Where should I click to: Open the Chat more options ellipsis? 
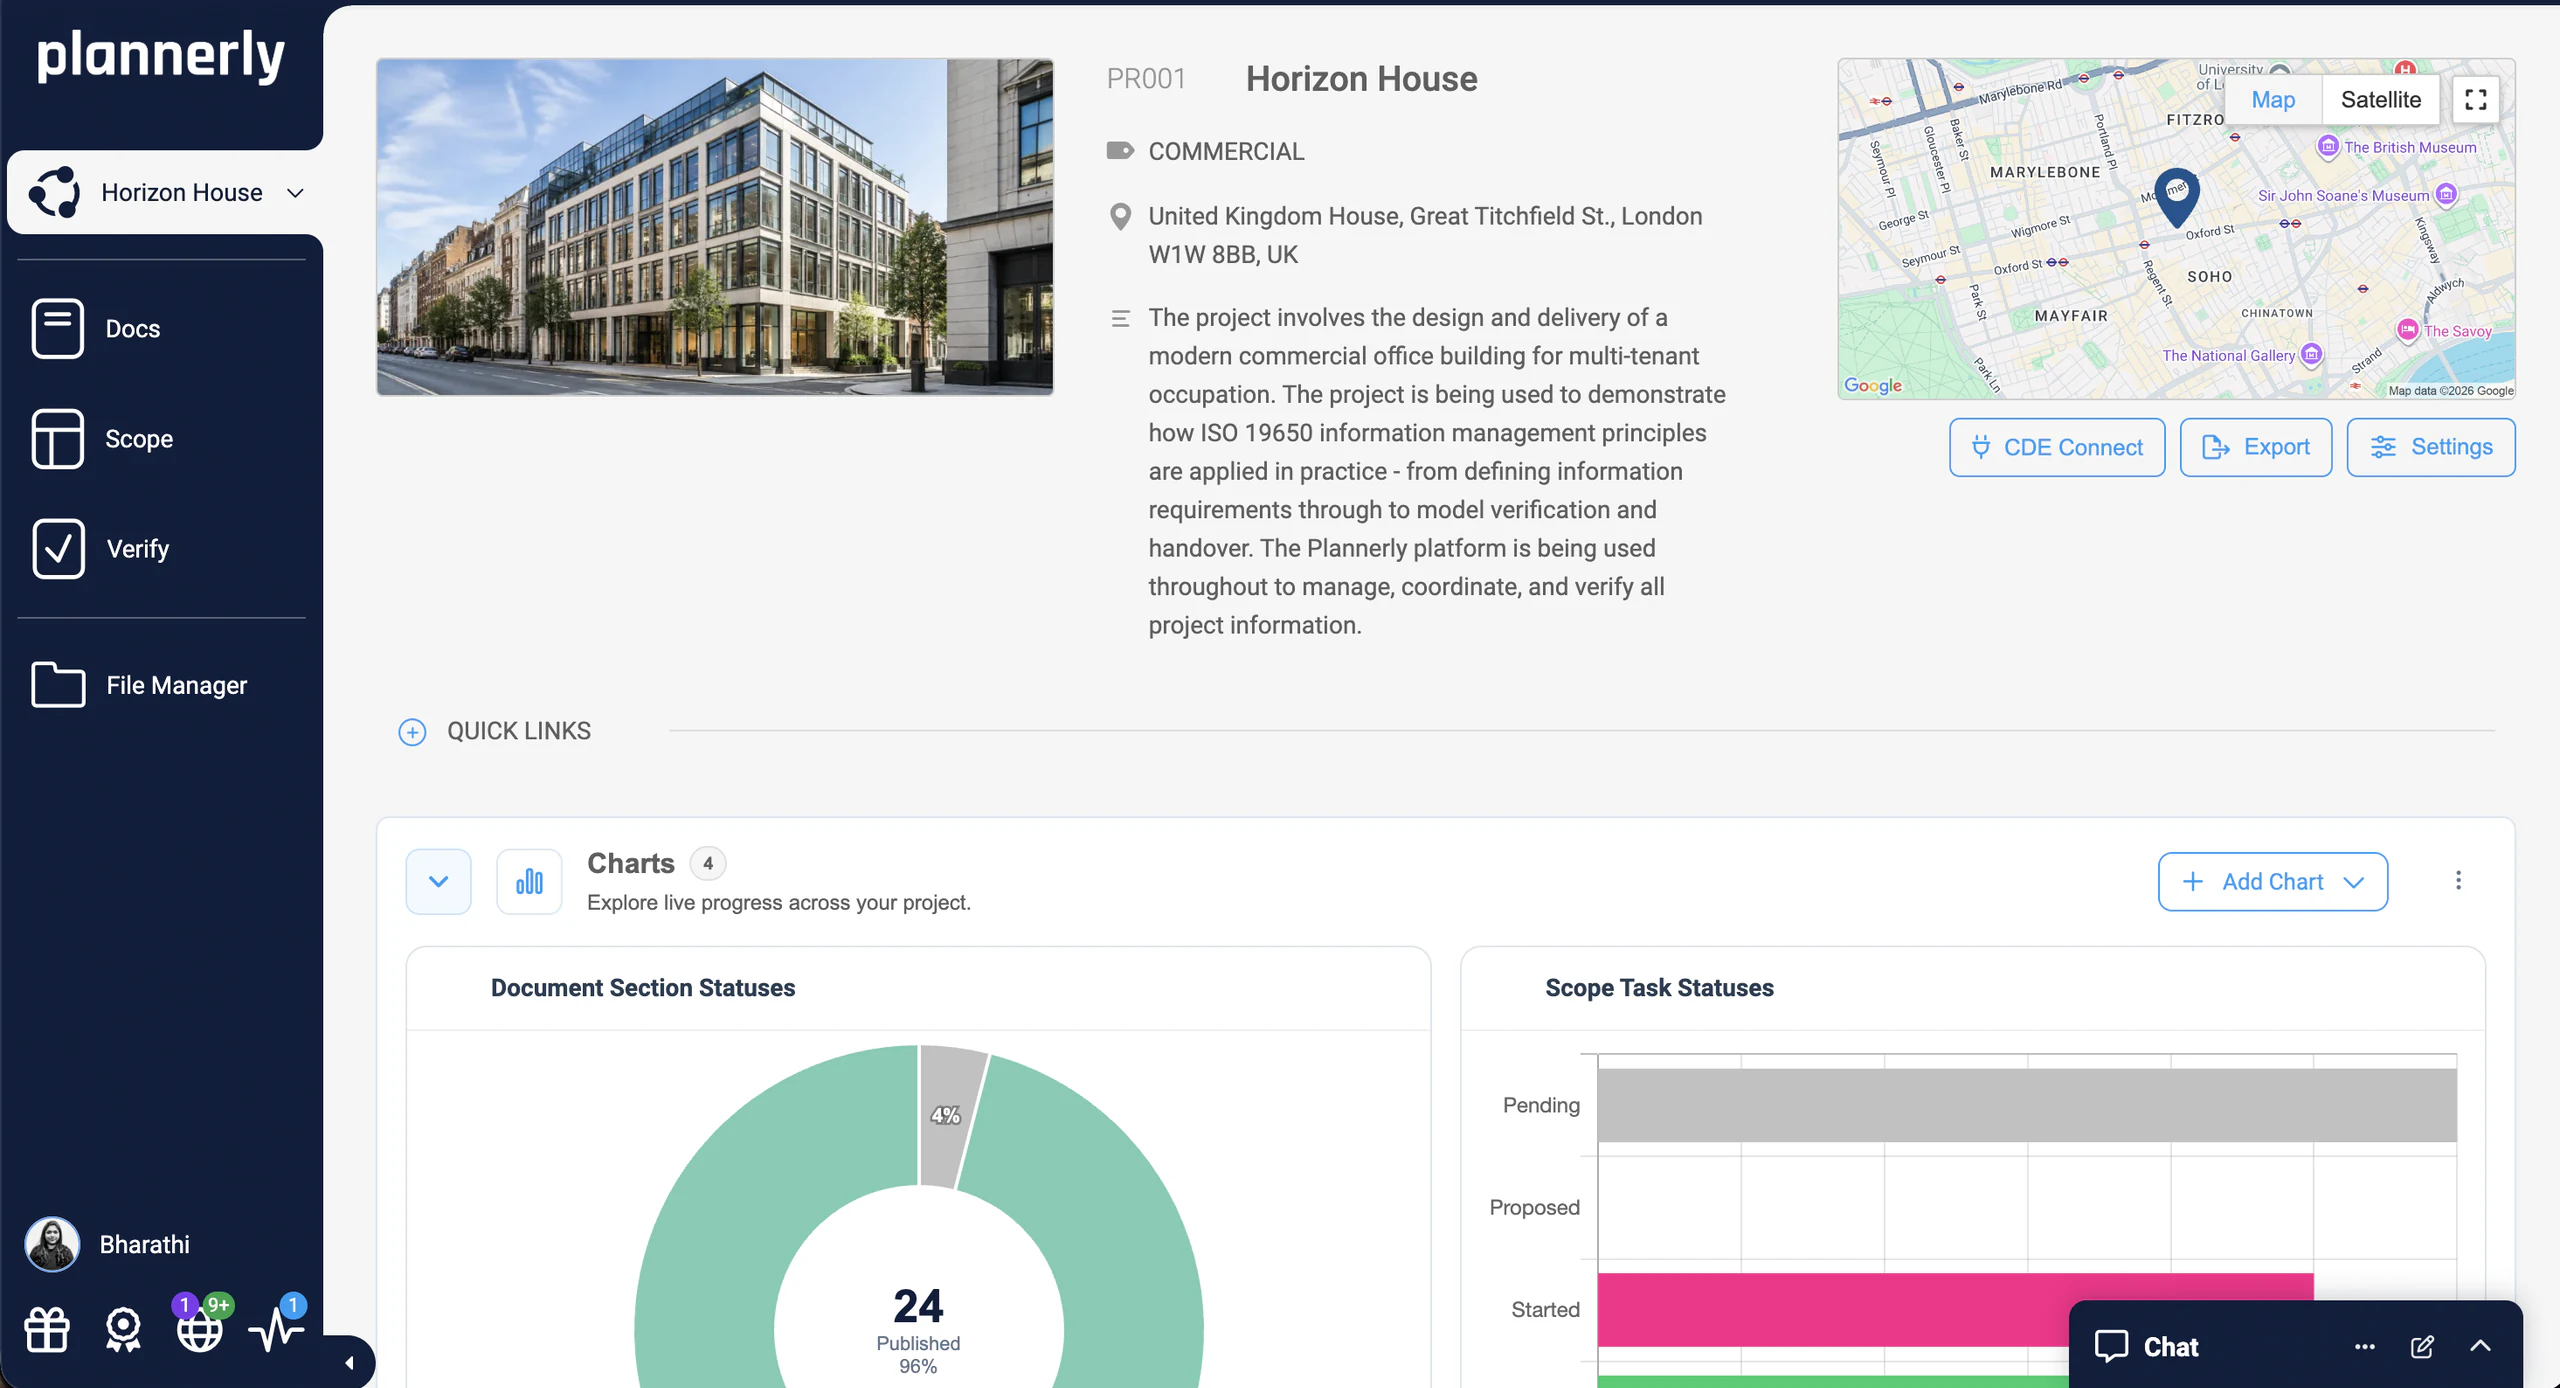[2365, 1346]
